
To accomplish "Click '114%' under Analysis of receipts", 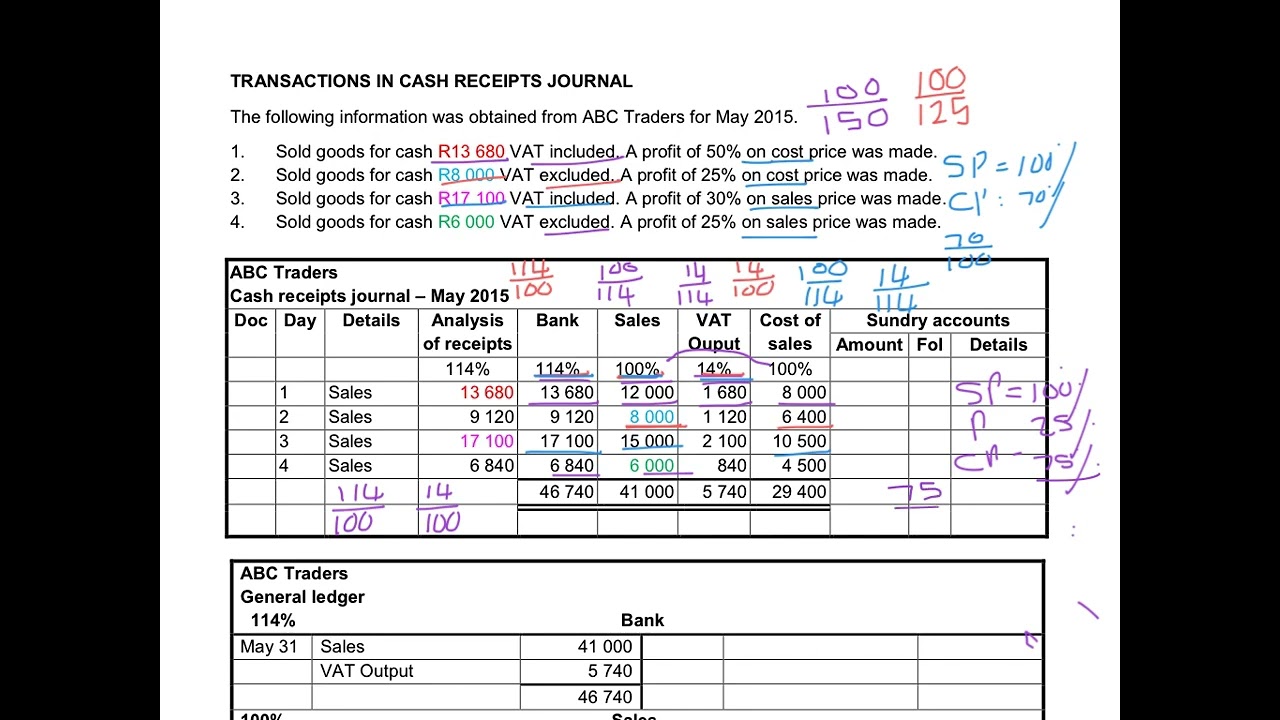I will pos(467,369).
